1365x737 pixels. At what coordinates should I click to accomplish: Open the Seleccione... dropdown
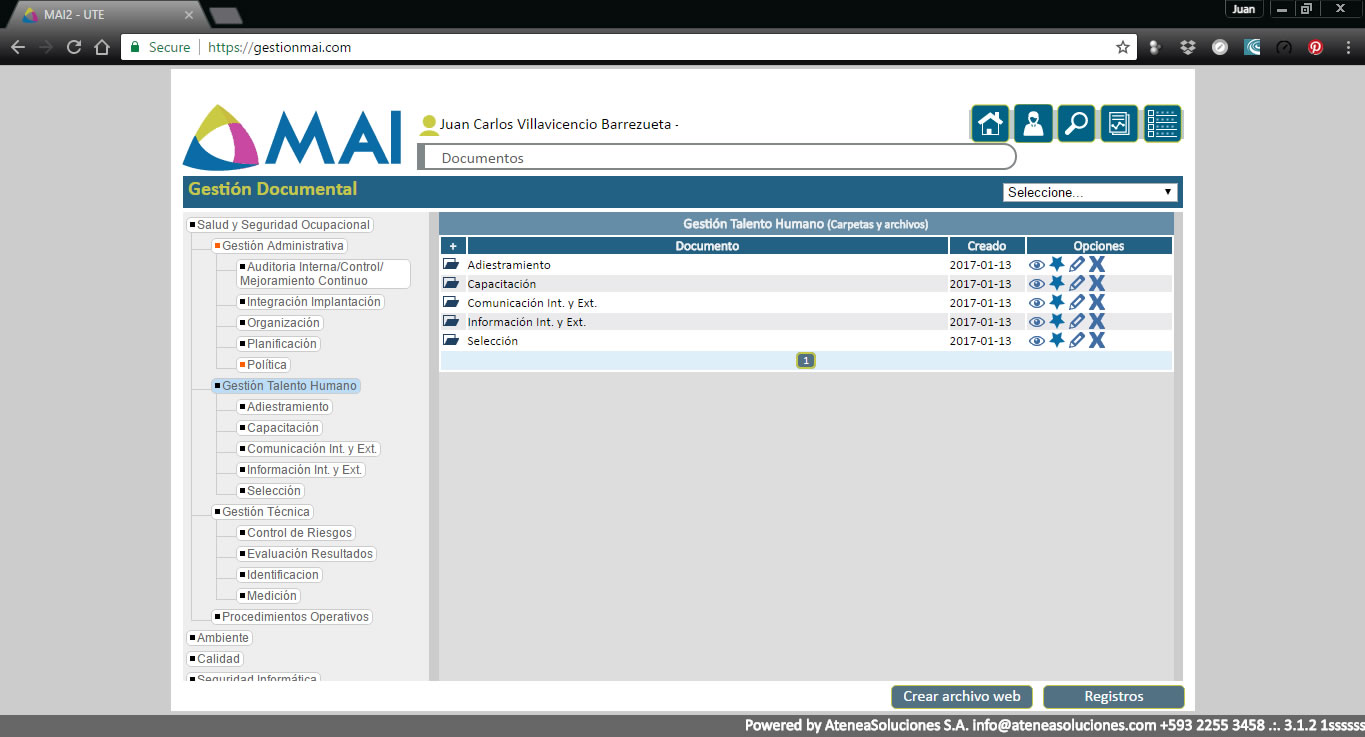[x=1090, y=192]
